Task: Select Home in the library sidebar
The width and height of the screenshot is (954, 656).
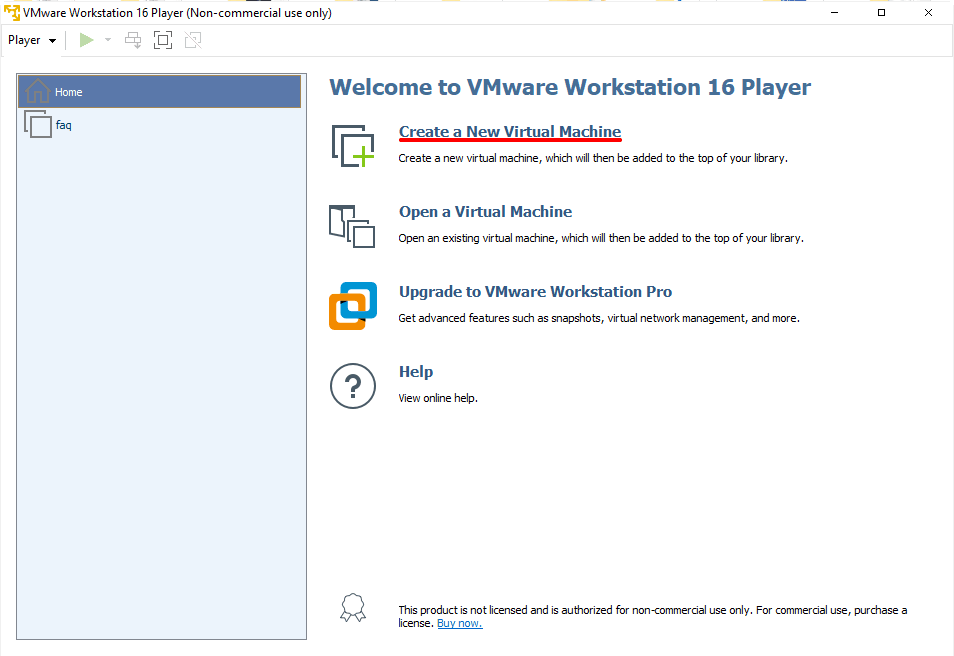Action: [69, 92]
